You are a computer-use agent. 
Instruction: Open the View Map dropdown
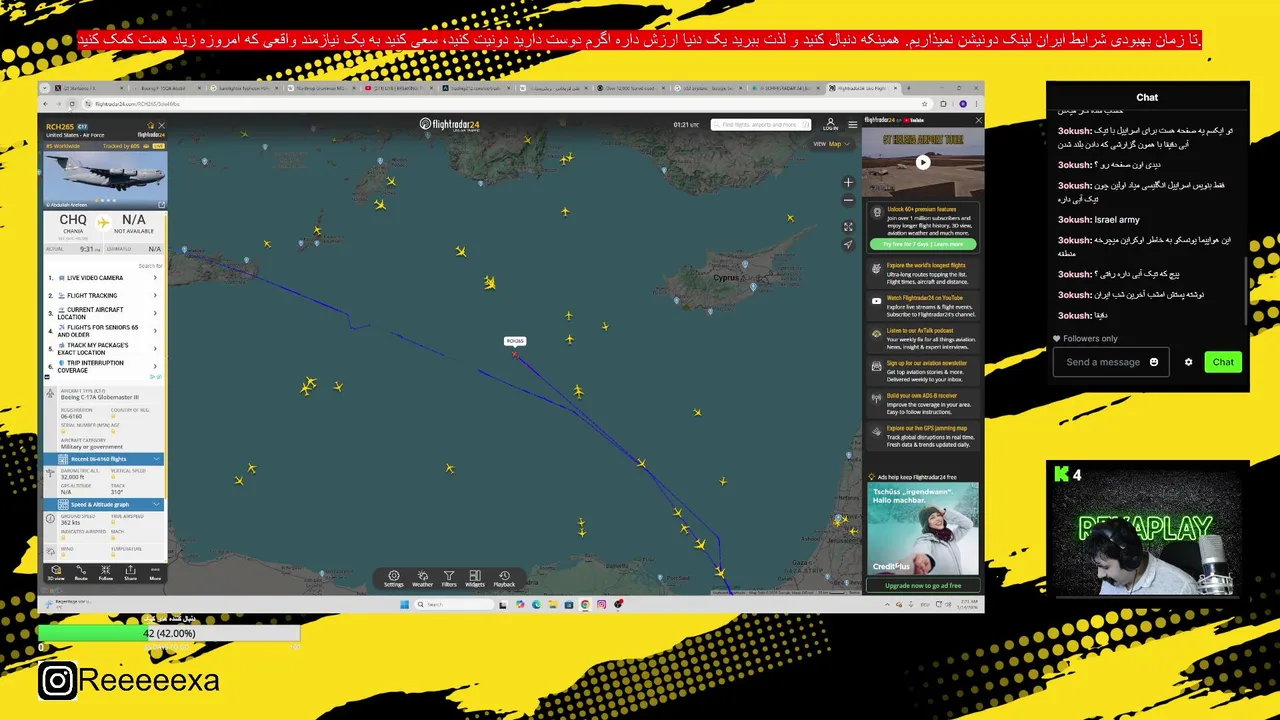(833, 144)
